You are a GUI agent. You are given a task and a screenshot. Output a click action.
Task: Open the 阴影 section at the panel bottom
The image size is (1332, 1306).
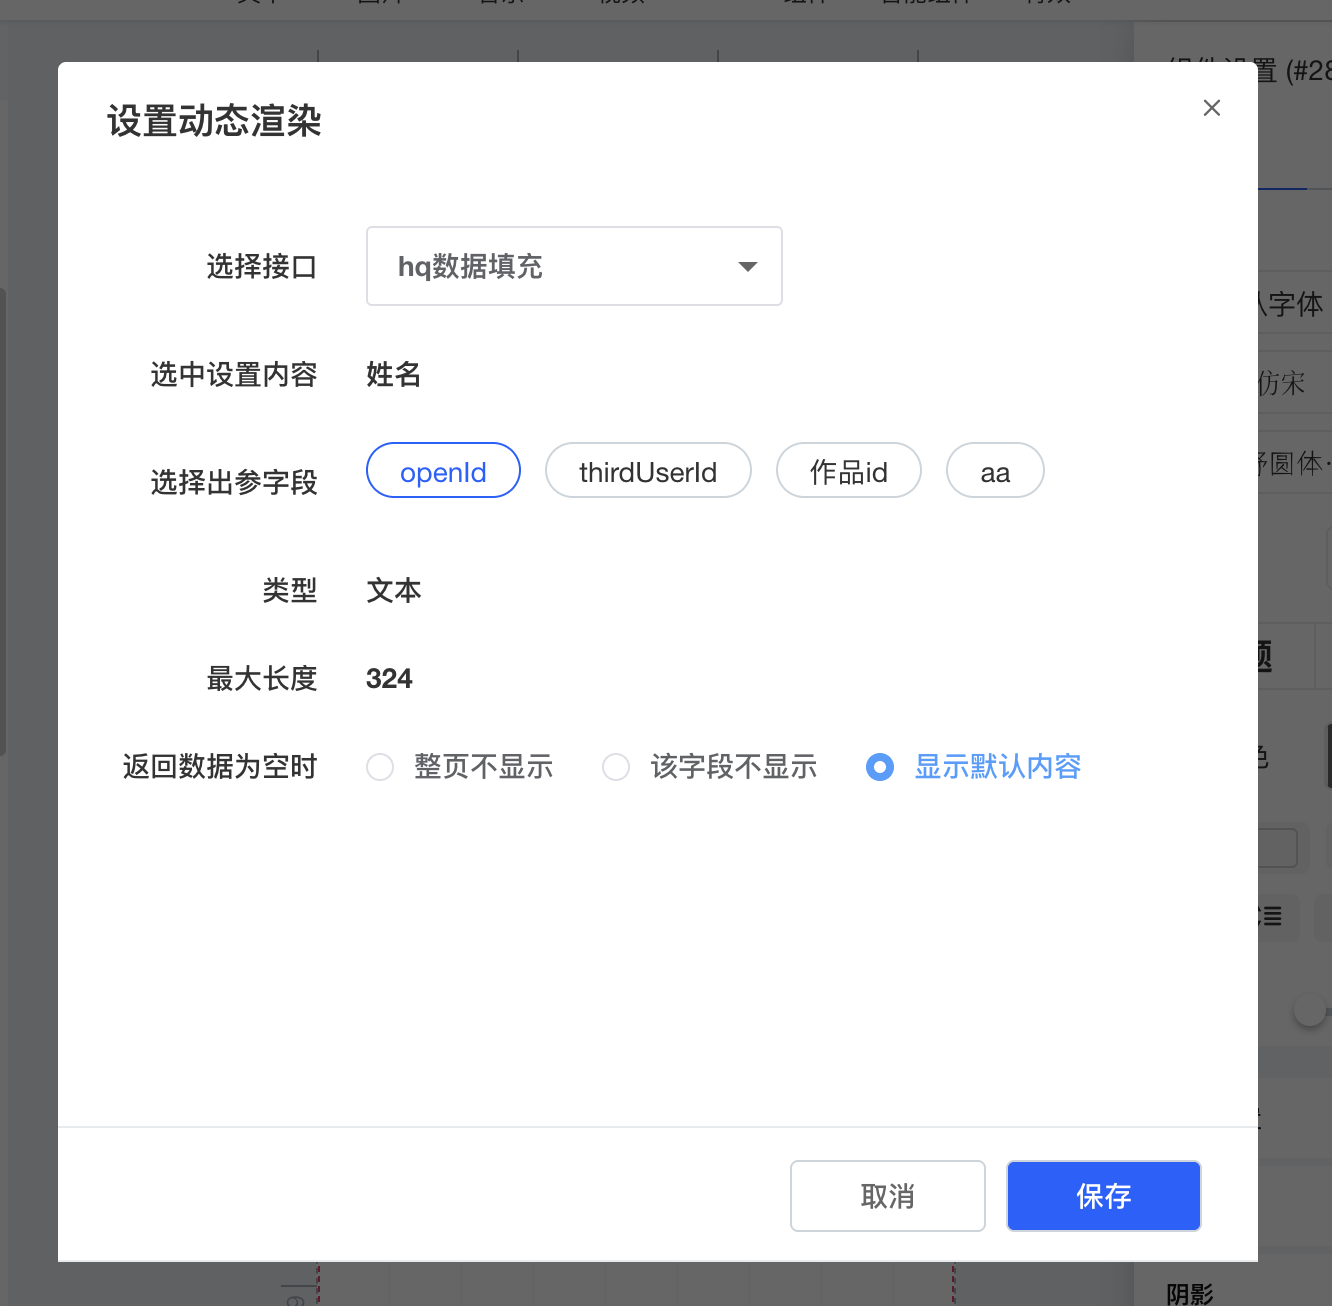tap(1190, 1294)
